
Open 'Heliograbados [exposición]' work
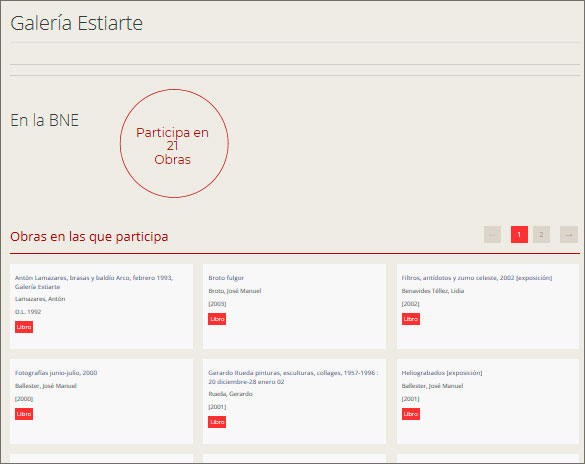click(442, 373)
